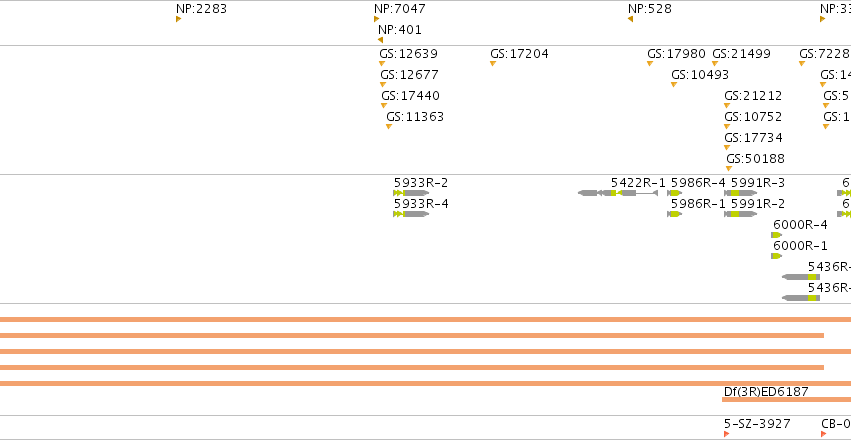851x440 pixels.
Task: Open the GS:17204 label
Action: 519,54
